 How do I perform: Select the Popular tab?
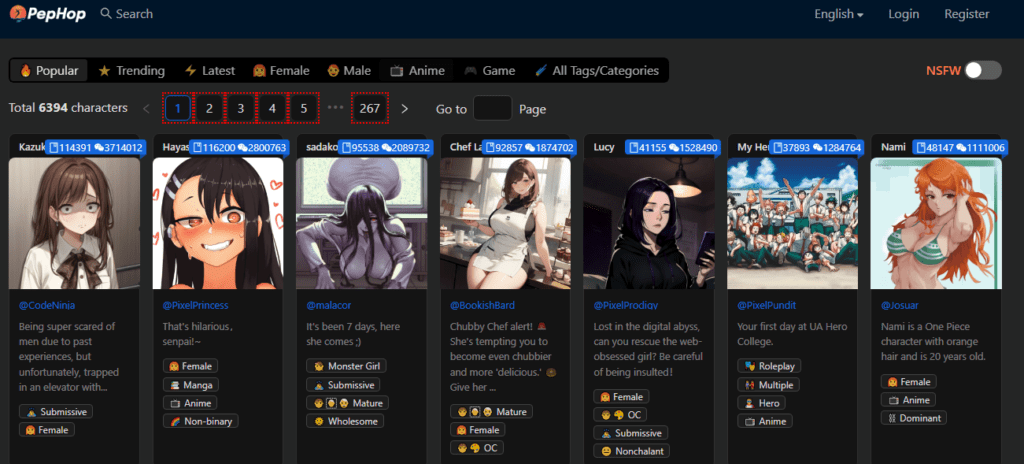coord(49,71)
